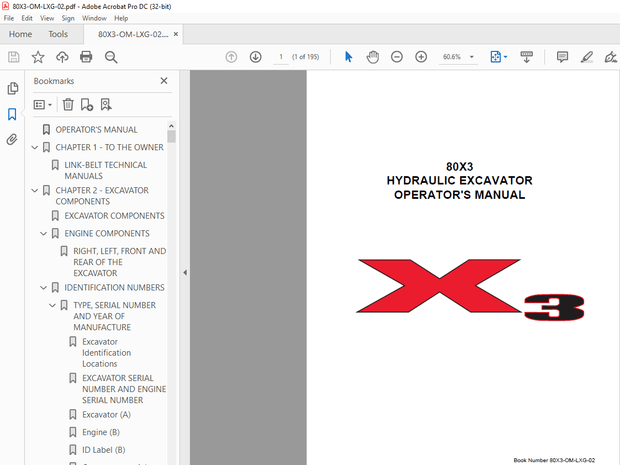Close the Bookmarks panel
Viewport: 620px width, 465px height.
coord(164,81)
